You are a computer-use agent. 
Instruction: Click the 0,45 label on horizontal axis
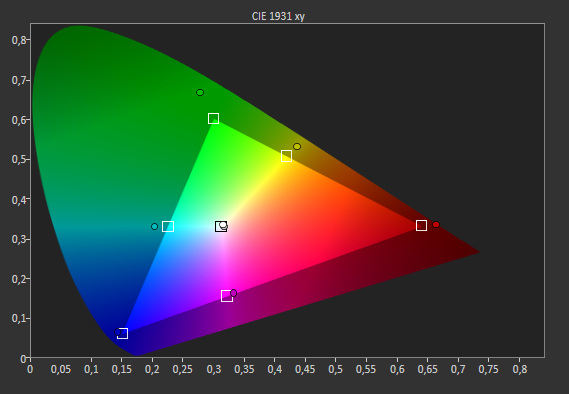pyautogui.click(x=305, y=369)
